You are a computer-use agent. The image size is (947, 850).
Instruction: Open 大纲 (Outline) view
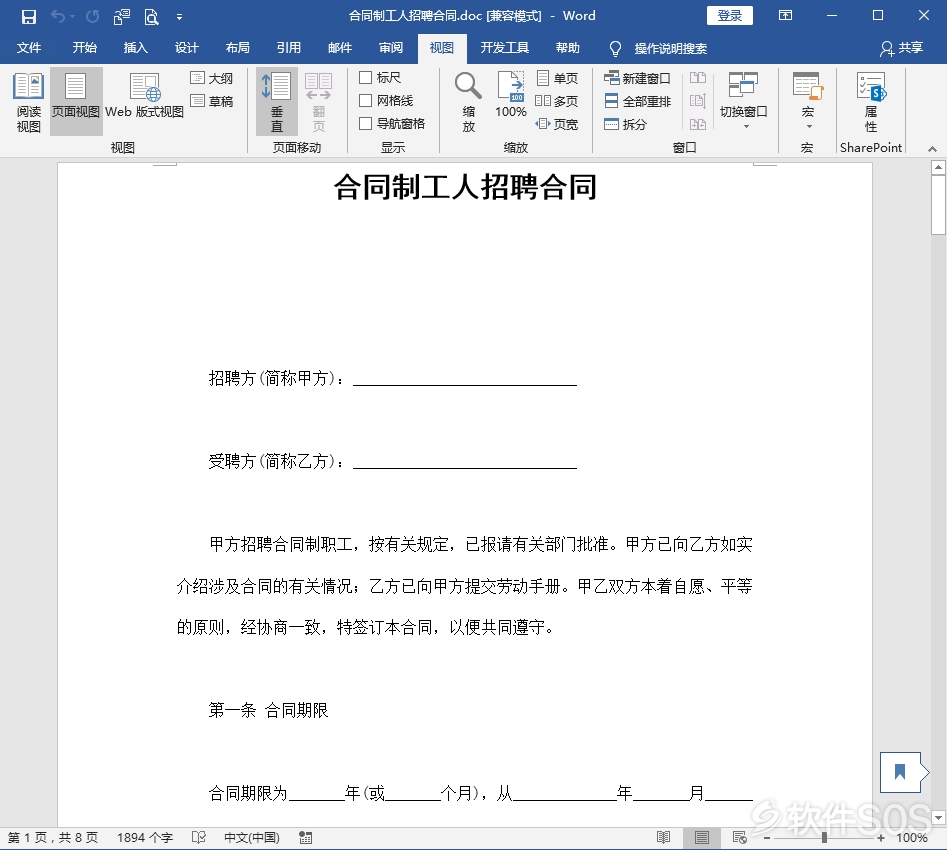(x=212, y=78)
